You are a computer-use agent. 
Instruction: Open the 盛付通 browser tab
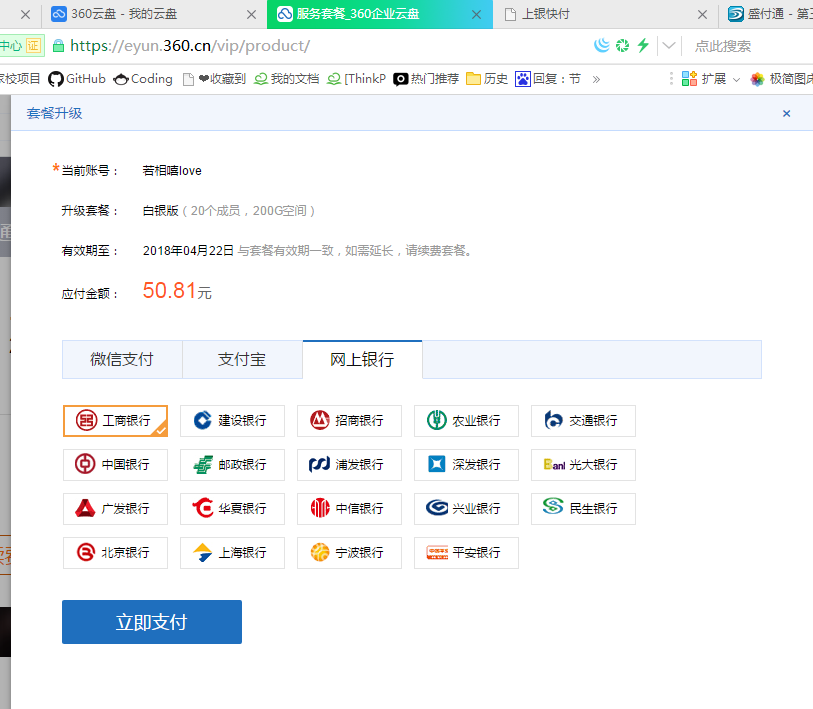(x=767, y=14)
